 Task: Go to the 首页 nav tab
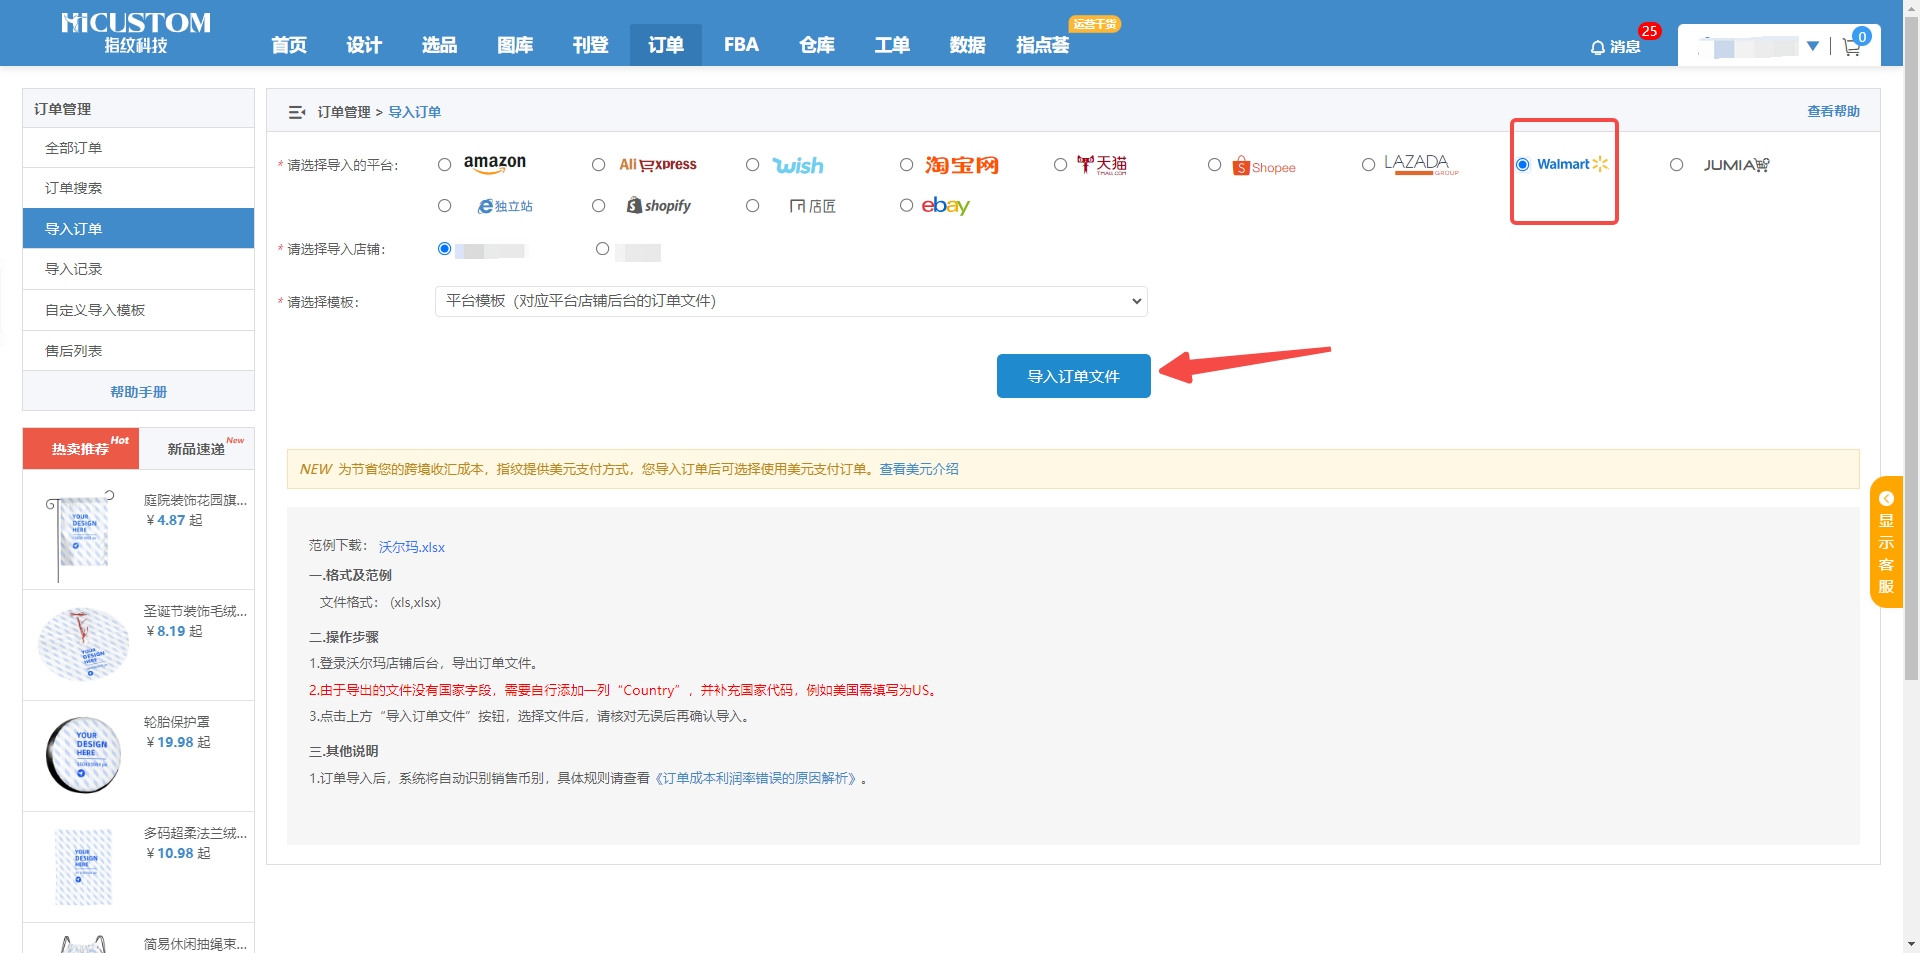coord(289,45)
